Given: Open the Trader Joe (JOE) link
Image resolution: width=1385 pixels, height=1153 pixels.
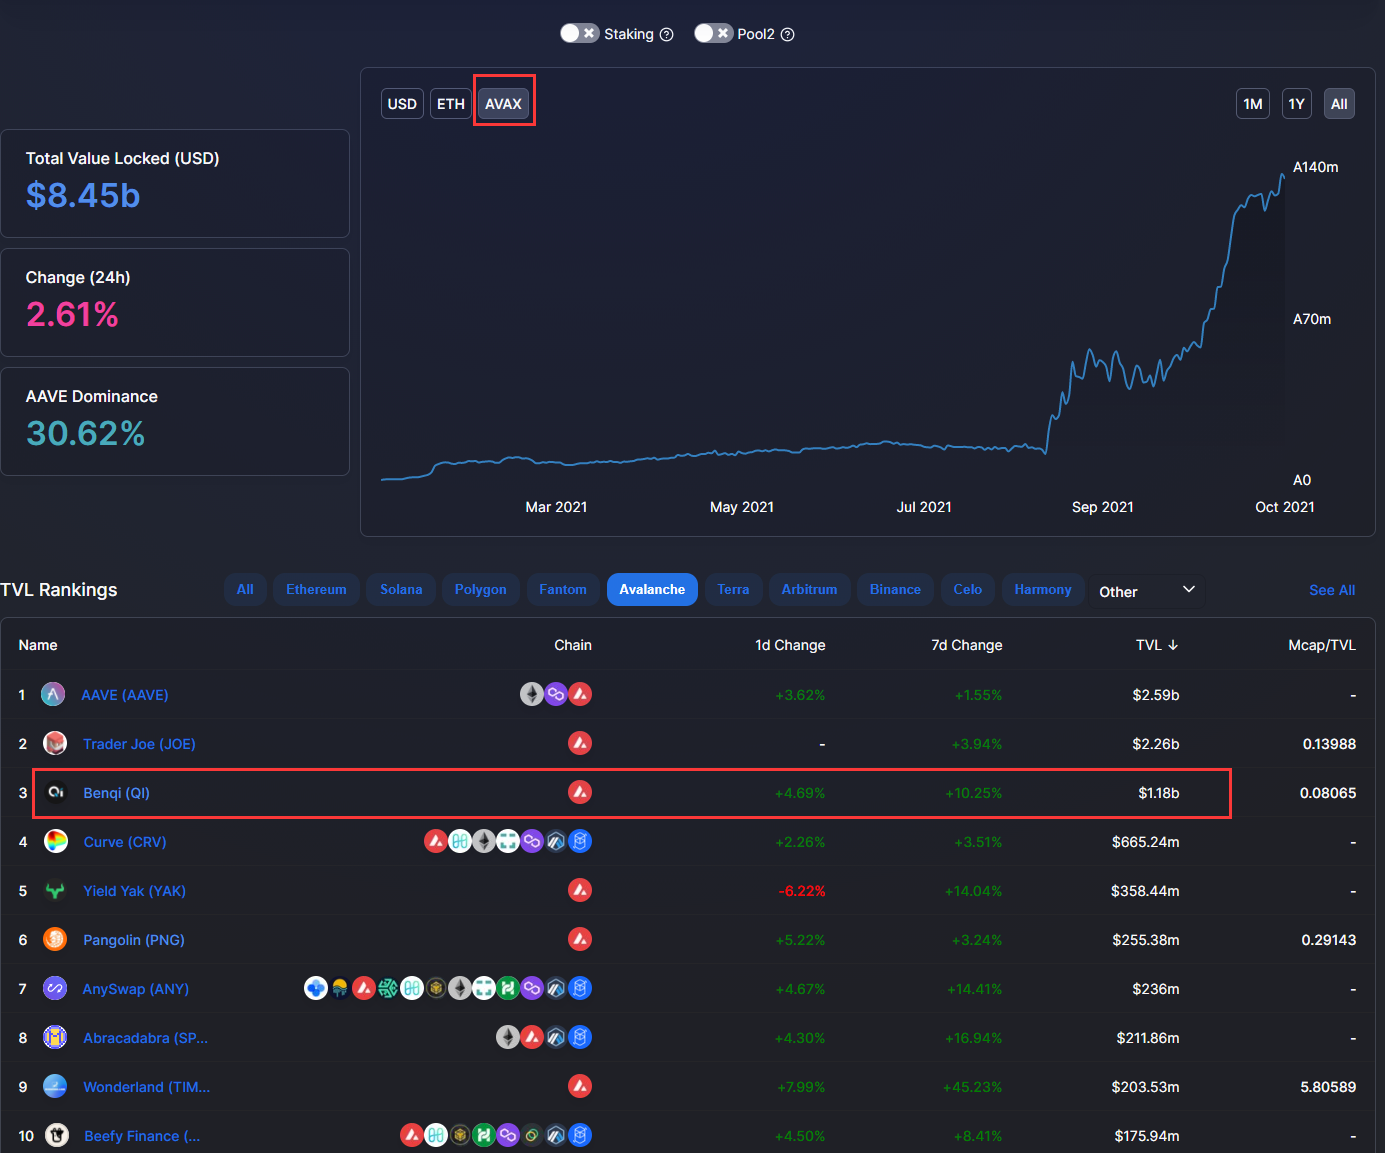Looking at the screenshot, I should click(x=139, y=744).
